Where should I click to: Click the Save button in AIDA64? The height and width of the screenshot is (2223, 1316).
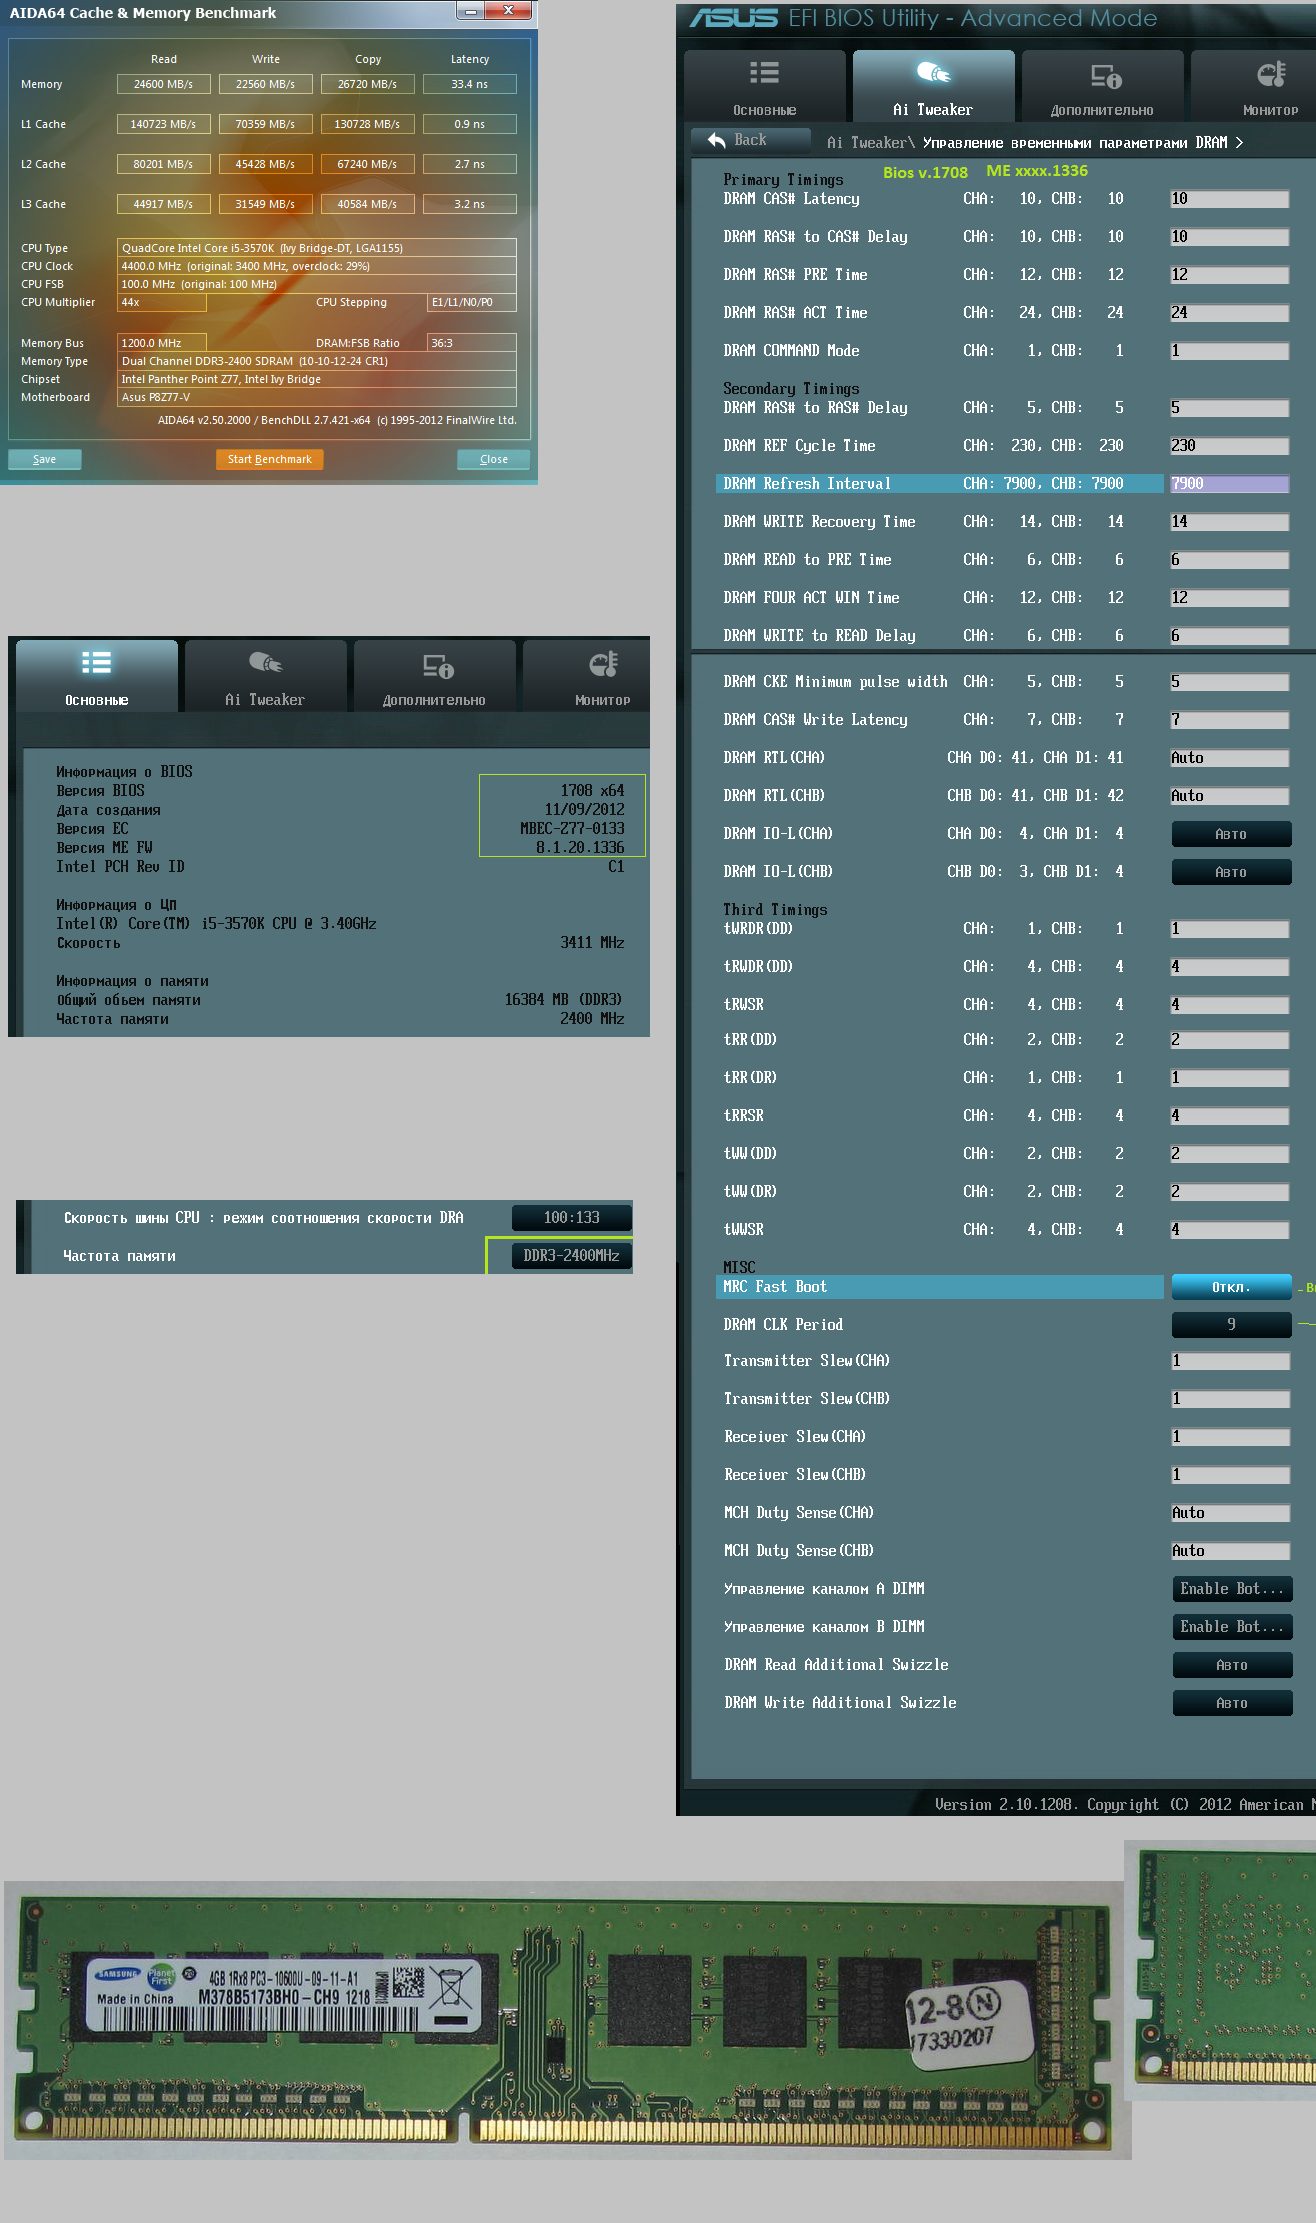(45, 459)
